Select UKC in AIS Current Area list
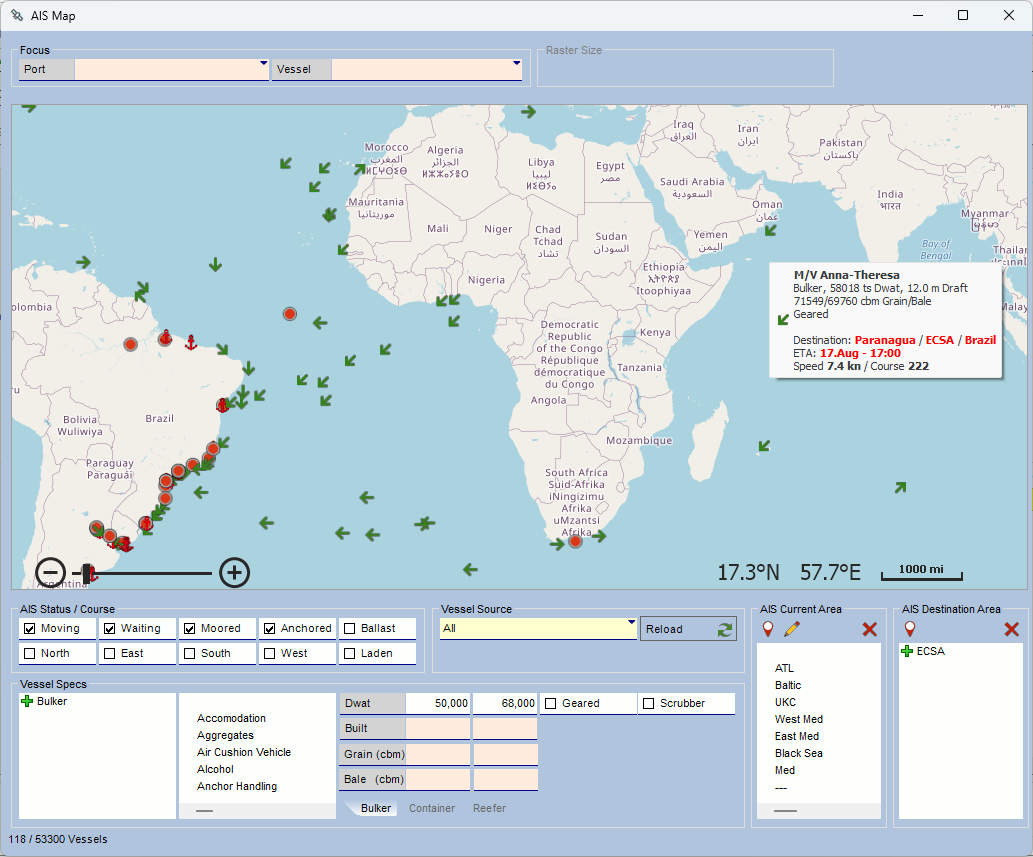The image size is (1033, 857). (785, 702)
